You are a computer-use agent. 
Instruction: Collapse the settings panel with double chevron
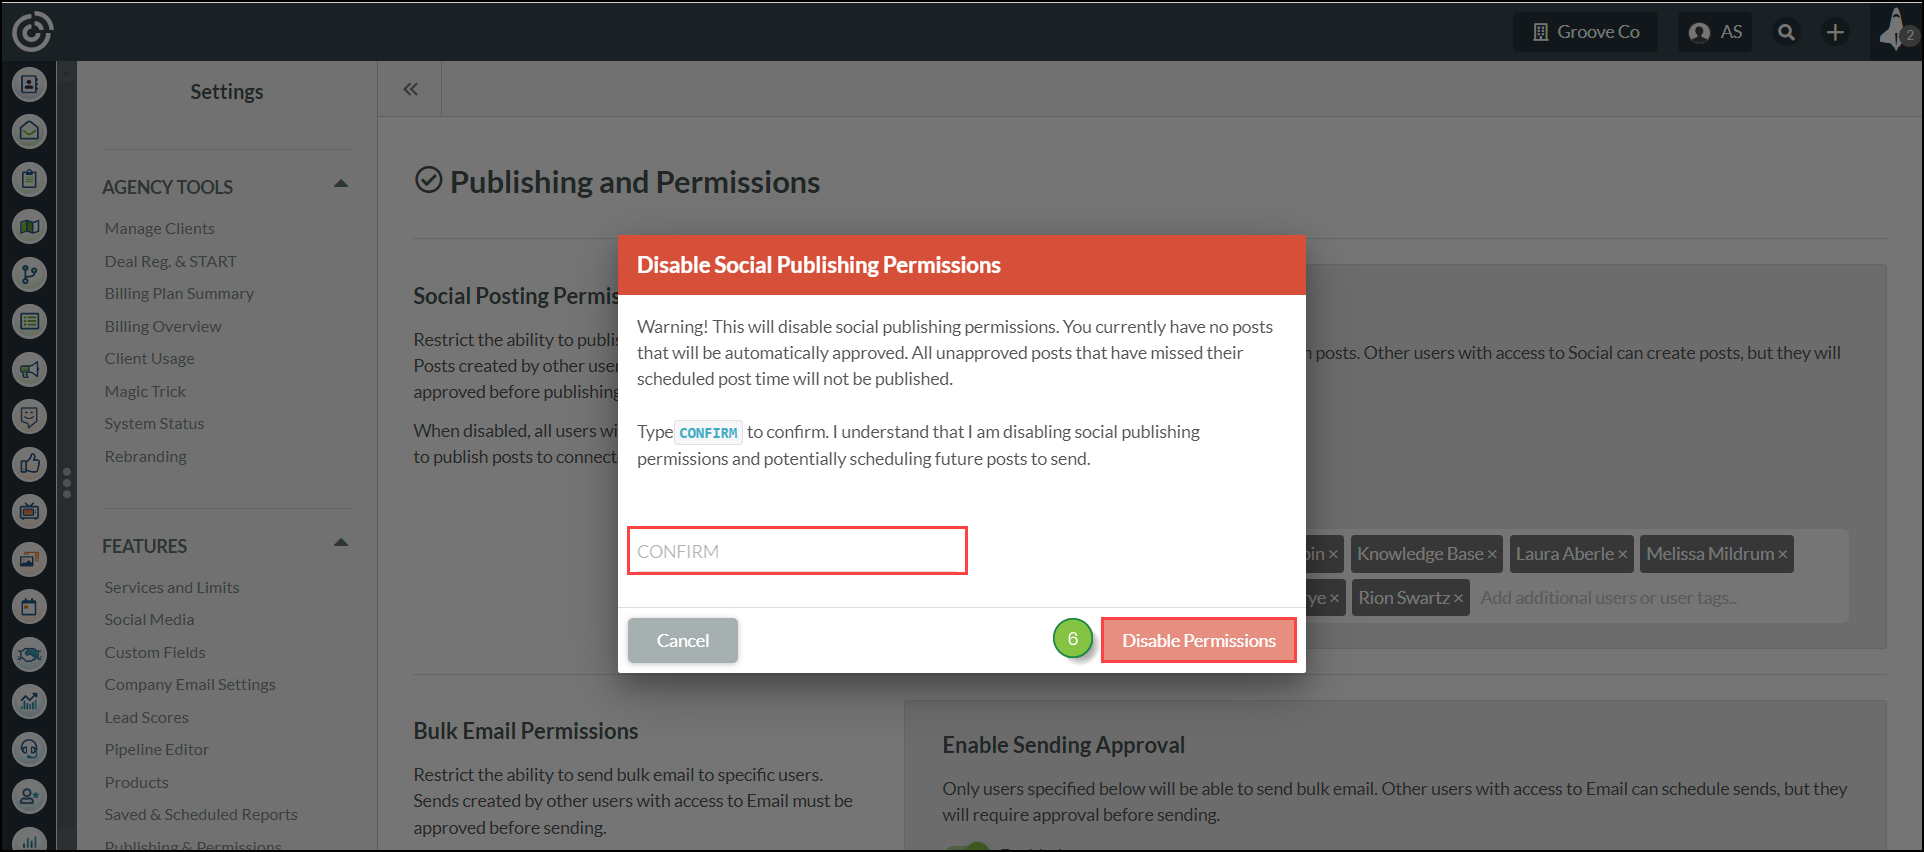(410, 89)
